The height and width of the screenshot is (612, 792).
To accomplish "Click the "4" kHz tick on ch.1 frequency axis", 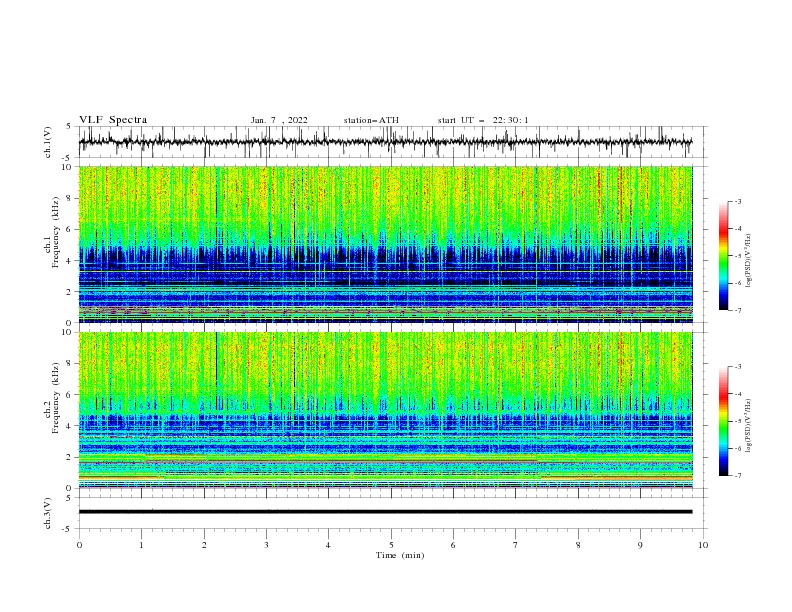I will [70, 261].
